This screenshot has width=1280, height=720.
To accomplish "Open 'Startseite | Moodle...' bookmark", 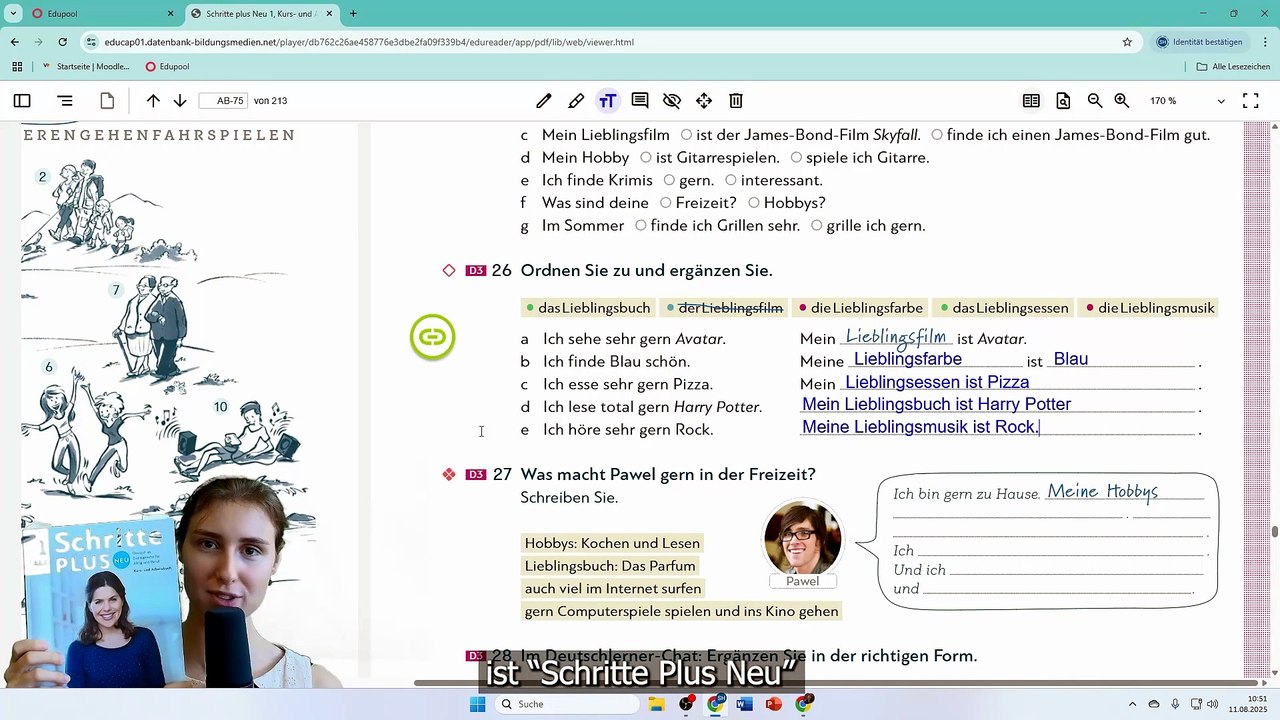I will 86,67.
